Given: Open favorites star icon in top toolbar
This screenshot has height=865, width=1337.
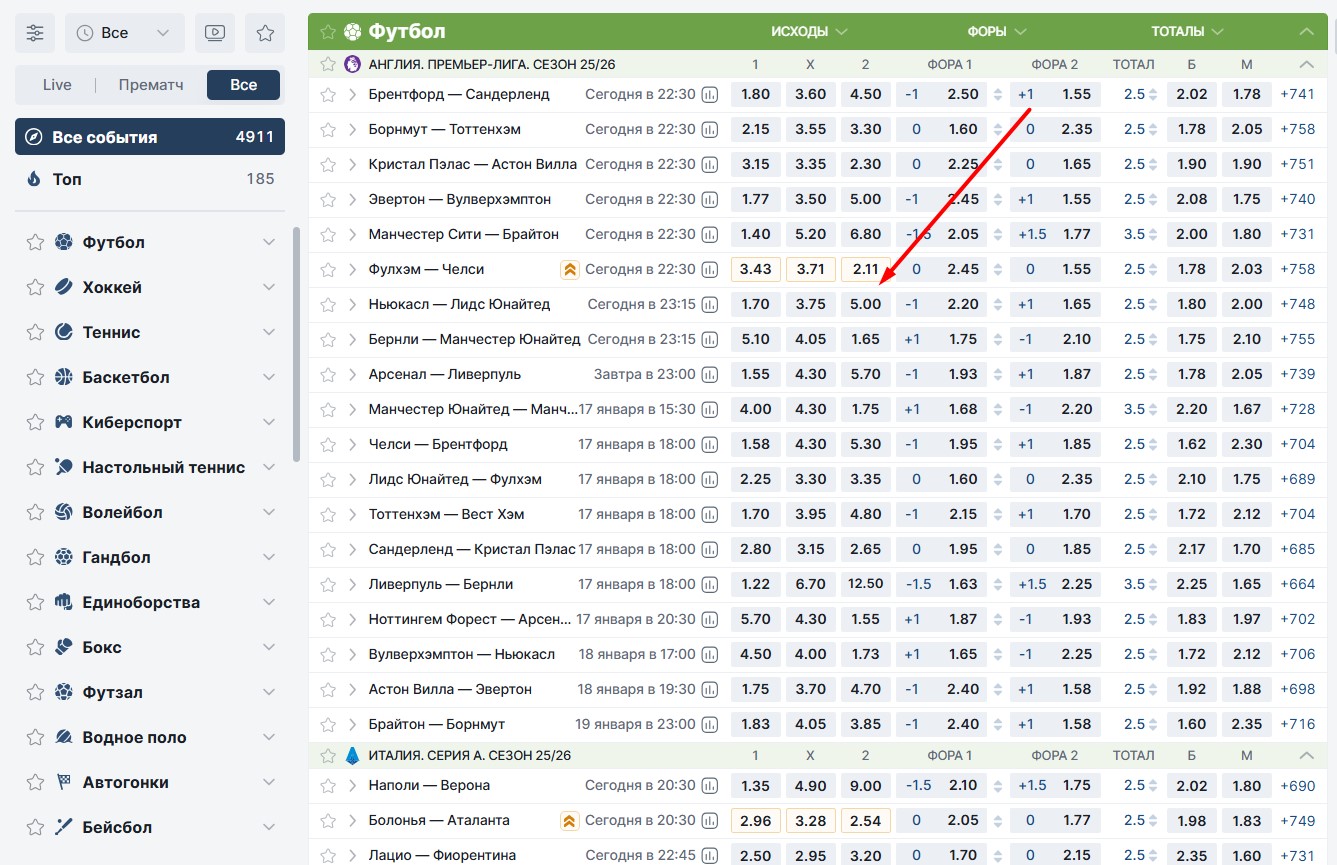Looking at the screenshot, I should pyautogui.click(x=265, y=33).
